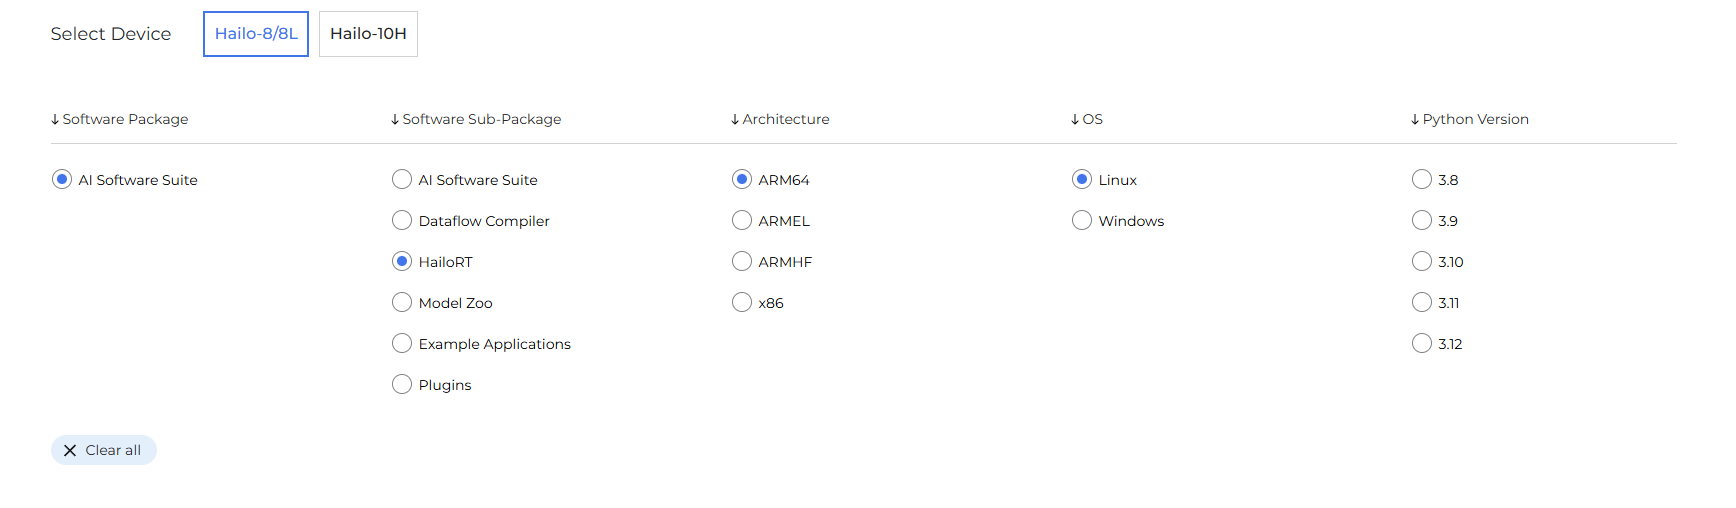Click the OS column arrow icon
The image size is (1736, 508).
[1075, 120]
